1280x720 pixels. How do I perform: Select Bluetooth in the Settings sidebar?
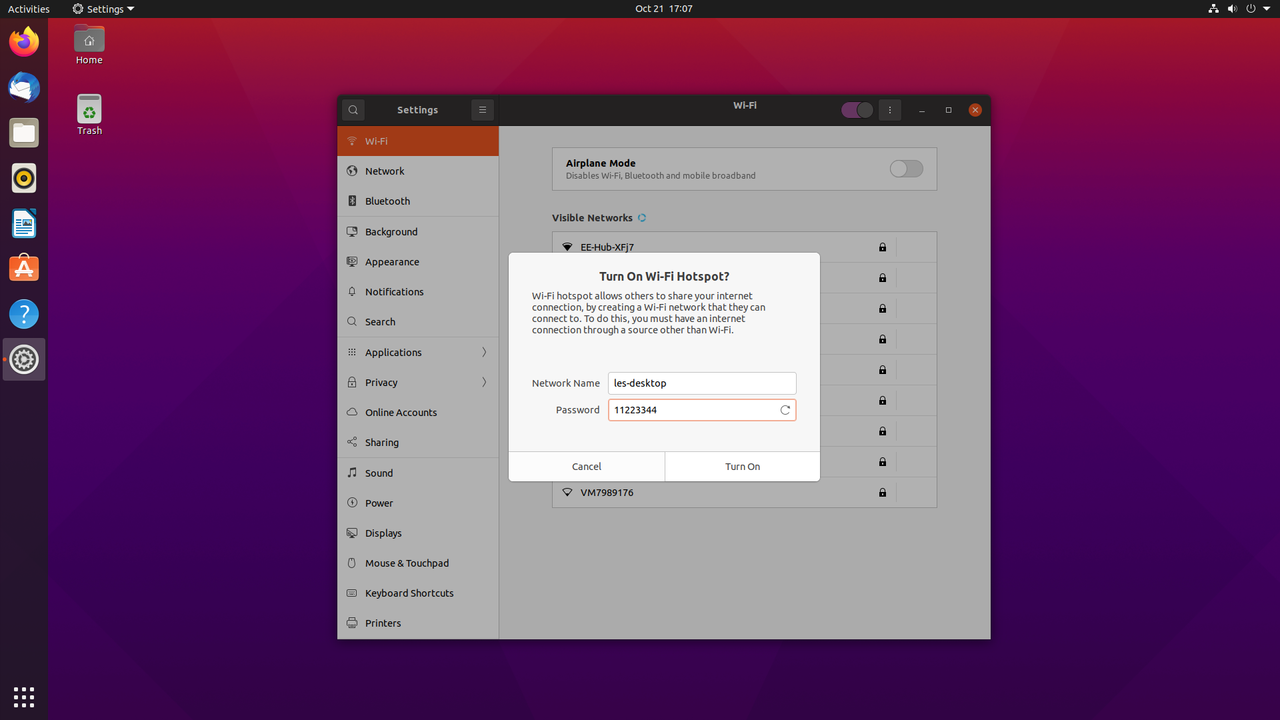click(418, 201)
